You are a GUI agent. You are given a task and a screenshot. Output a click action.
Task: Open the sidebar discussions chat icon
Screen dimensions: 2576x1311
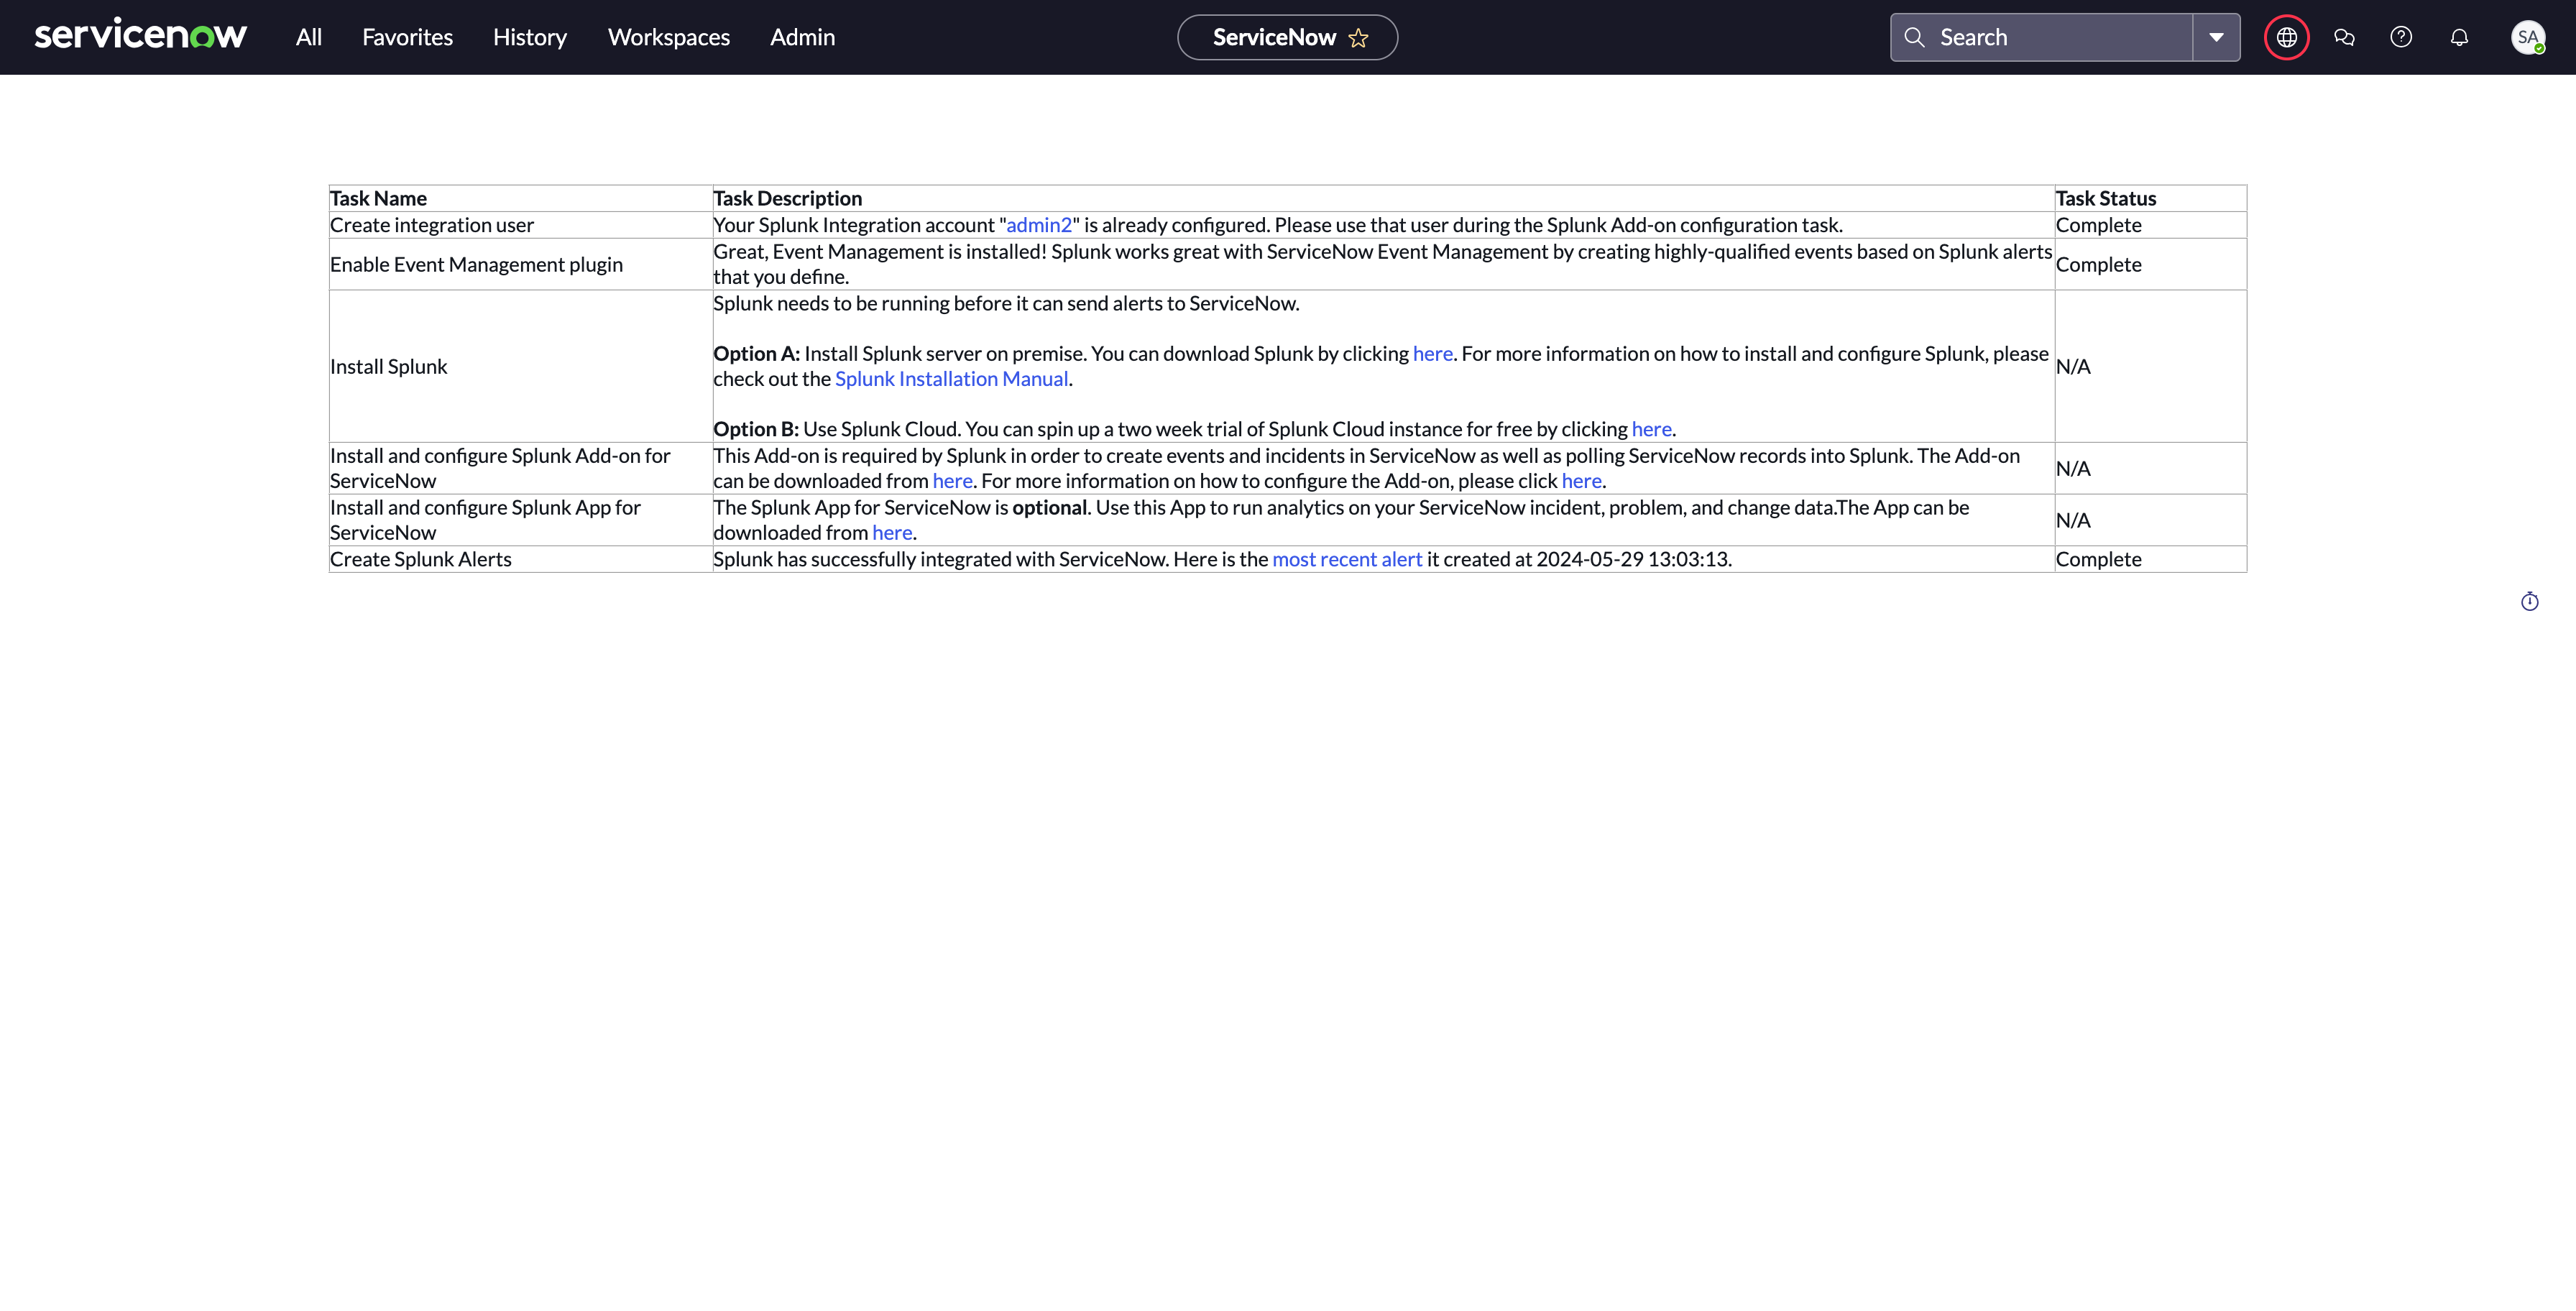2344,37
